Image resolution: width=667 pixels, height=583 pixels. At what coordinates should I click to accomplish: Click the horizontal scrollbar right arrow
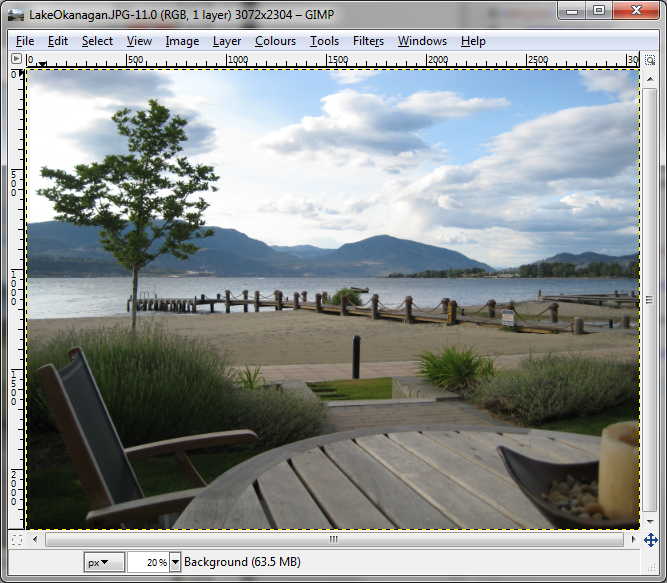[633, 540]
